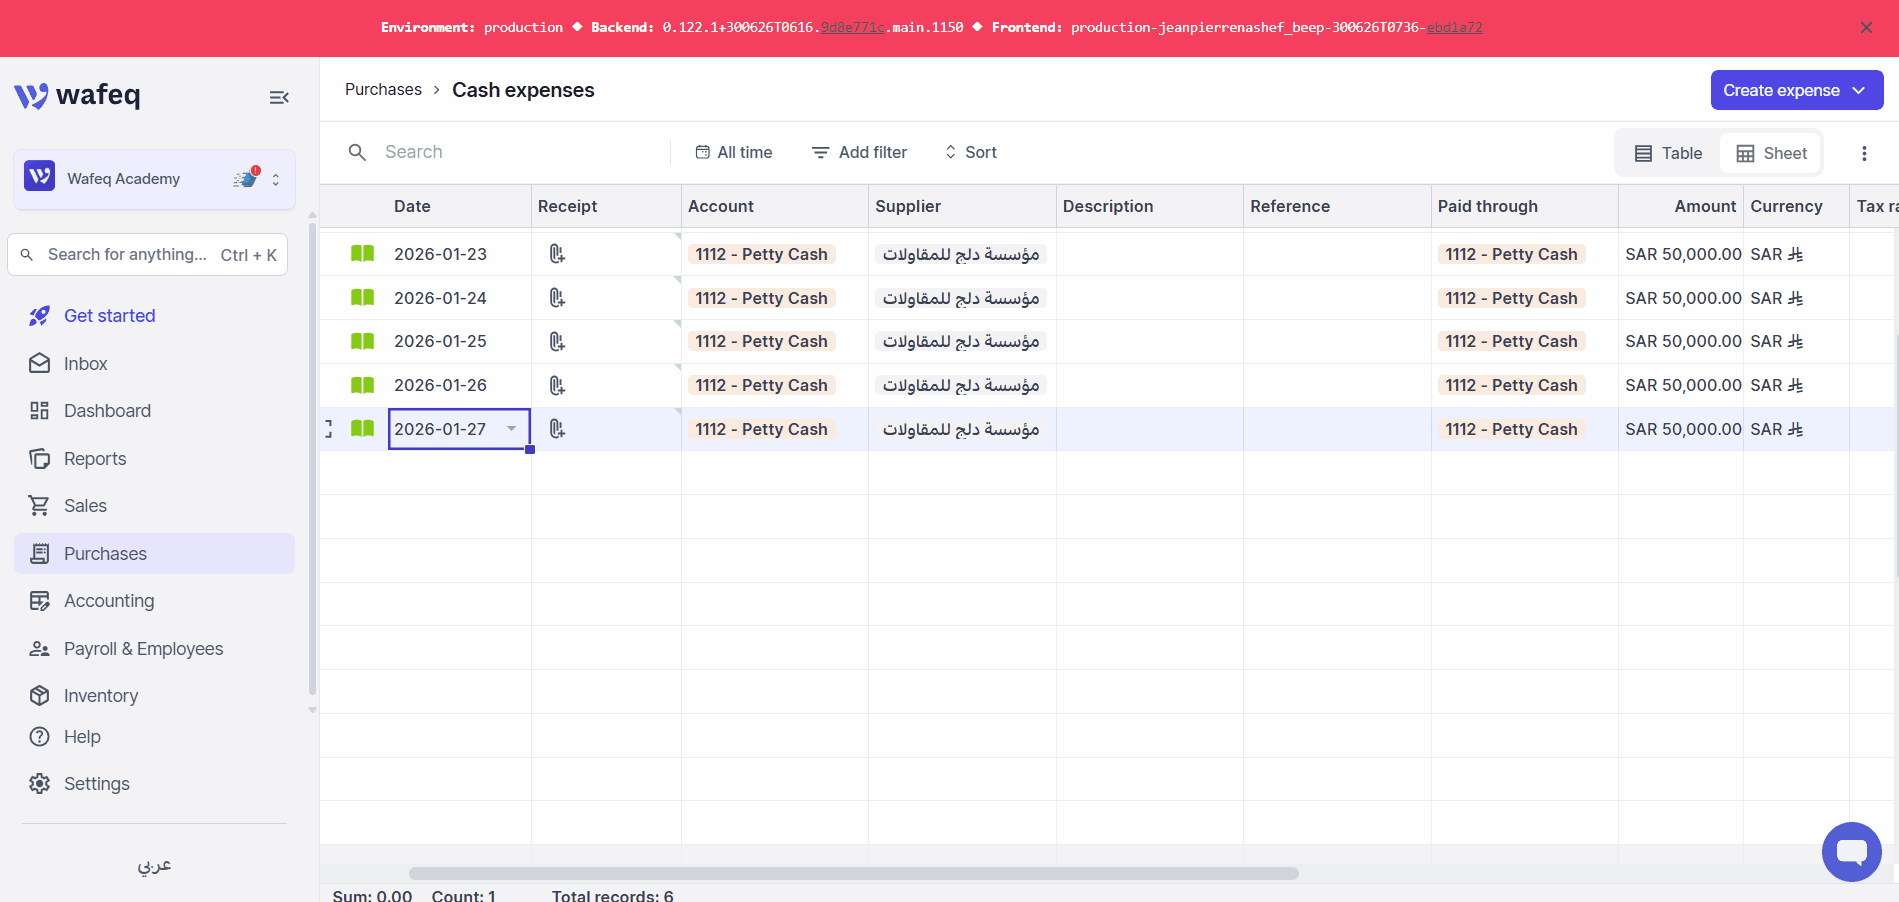This screenshot has width=1899, height=902.
Task: Click Description column header
Action: (x=1149, y=206)
